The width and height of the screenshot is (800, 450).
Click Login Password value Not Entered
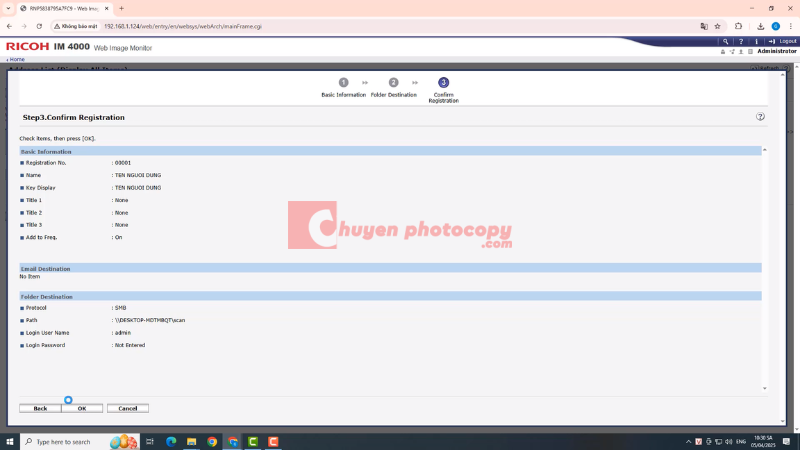(130, 345)
